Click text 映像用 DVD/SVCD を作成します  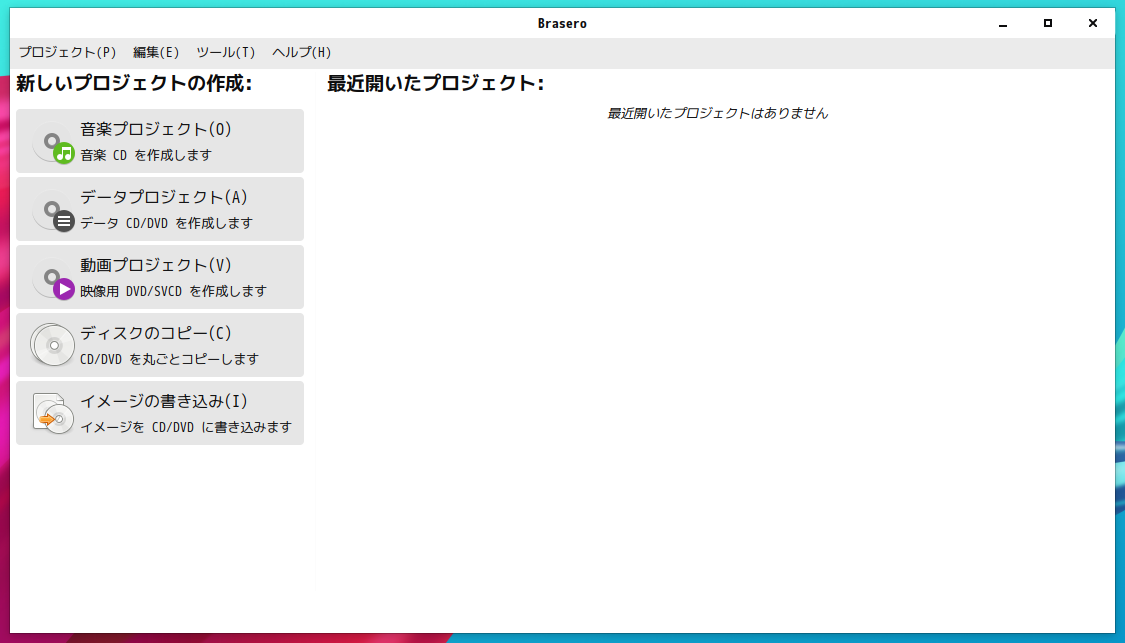[x=174, y=291]
